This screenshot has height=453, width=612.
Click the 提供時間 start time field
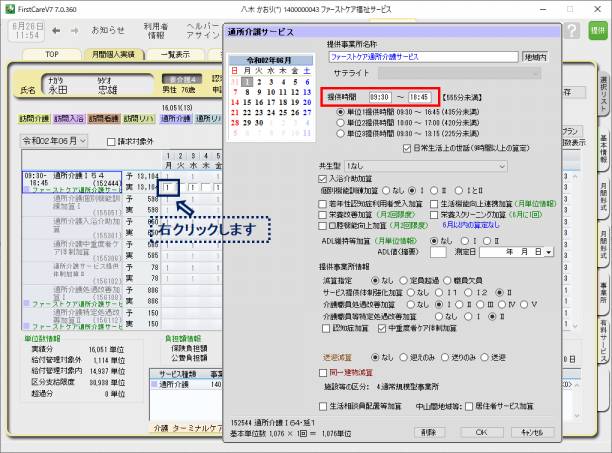coord(381,97)
